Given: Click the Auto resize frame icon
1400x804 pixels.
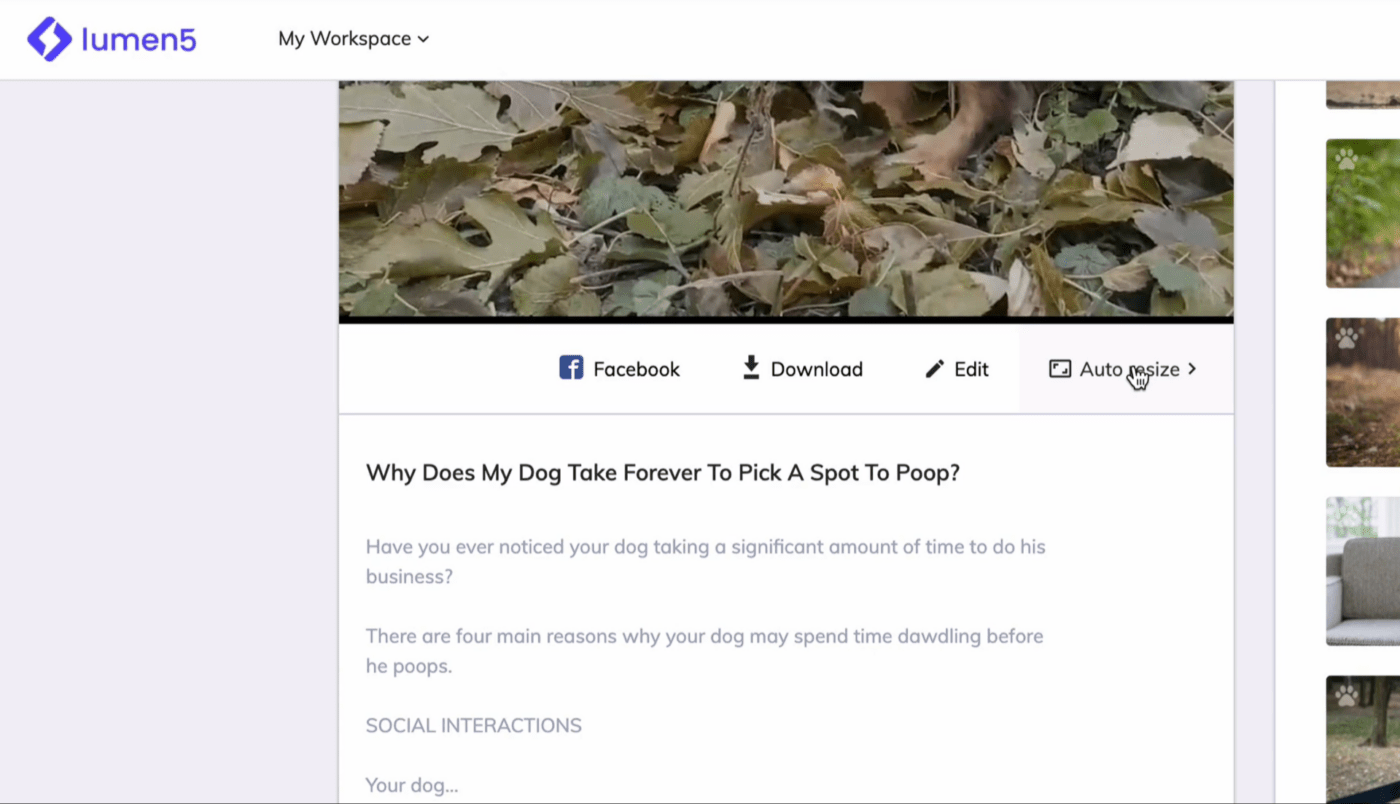Looking at the screenshot, I should pos(1059,369).
